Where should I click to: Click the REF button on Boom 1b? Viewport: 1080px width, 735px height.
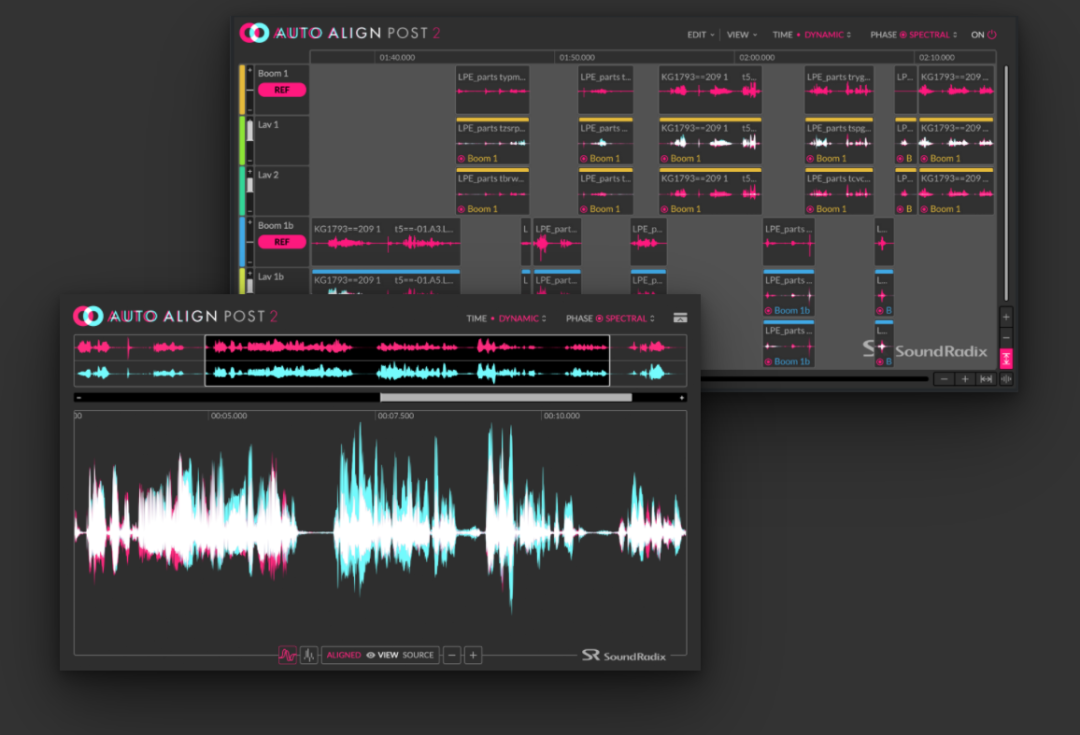click(282, 242)
